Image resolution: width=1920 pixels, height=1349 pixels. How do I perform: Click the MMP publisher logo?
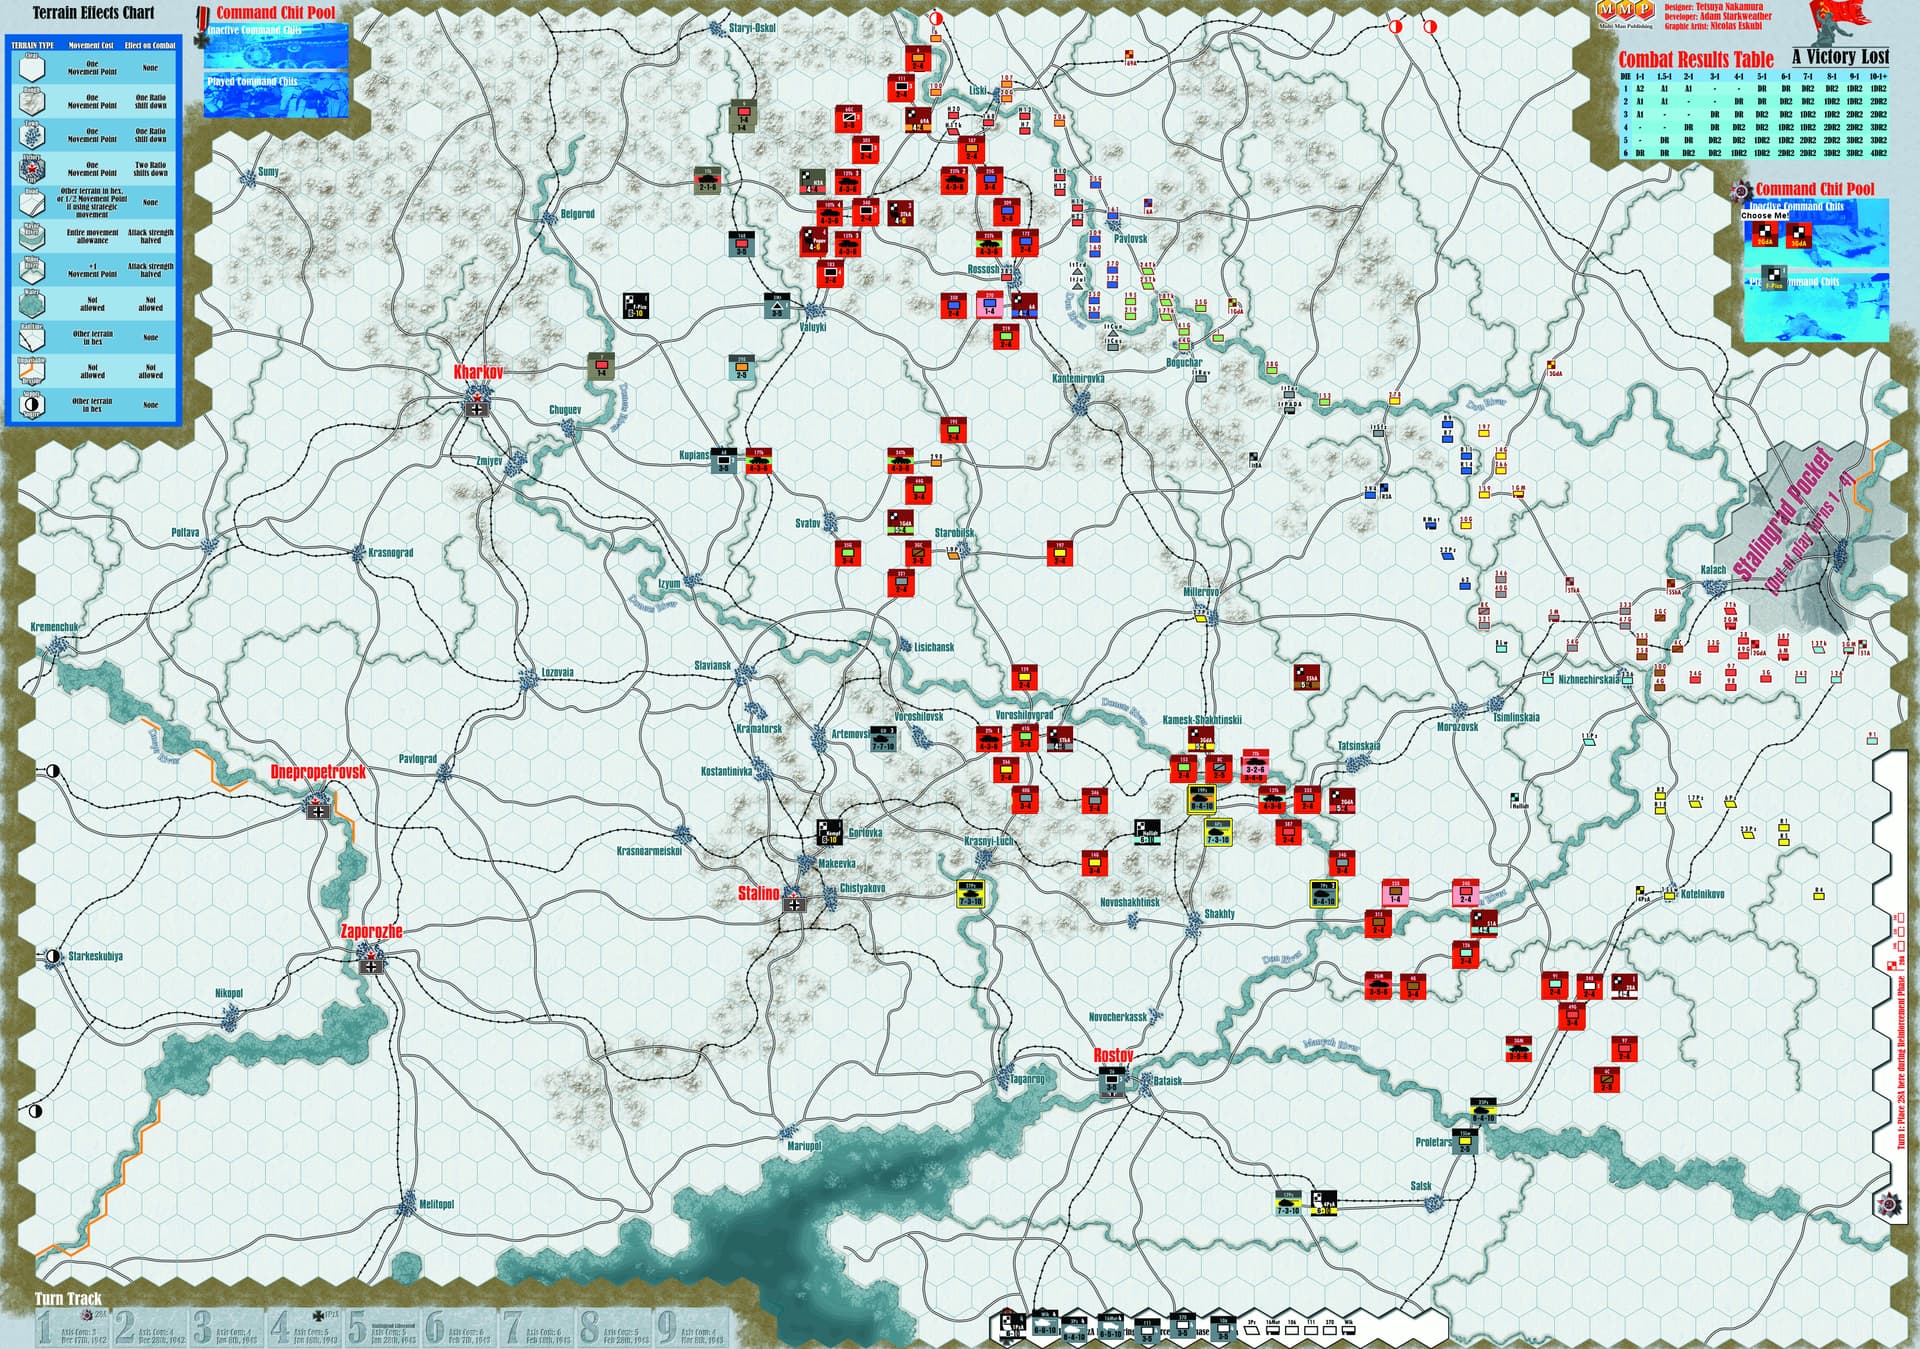coord(1624,11)
